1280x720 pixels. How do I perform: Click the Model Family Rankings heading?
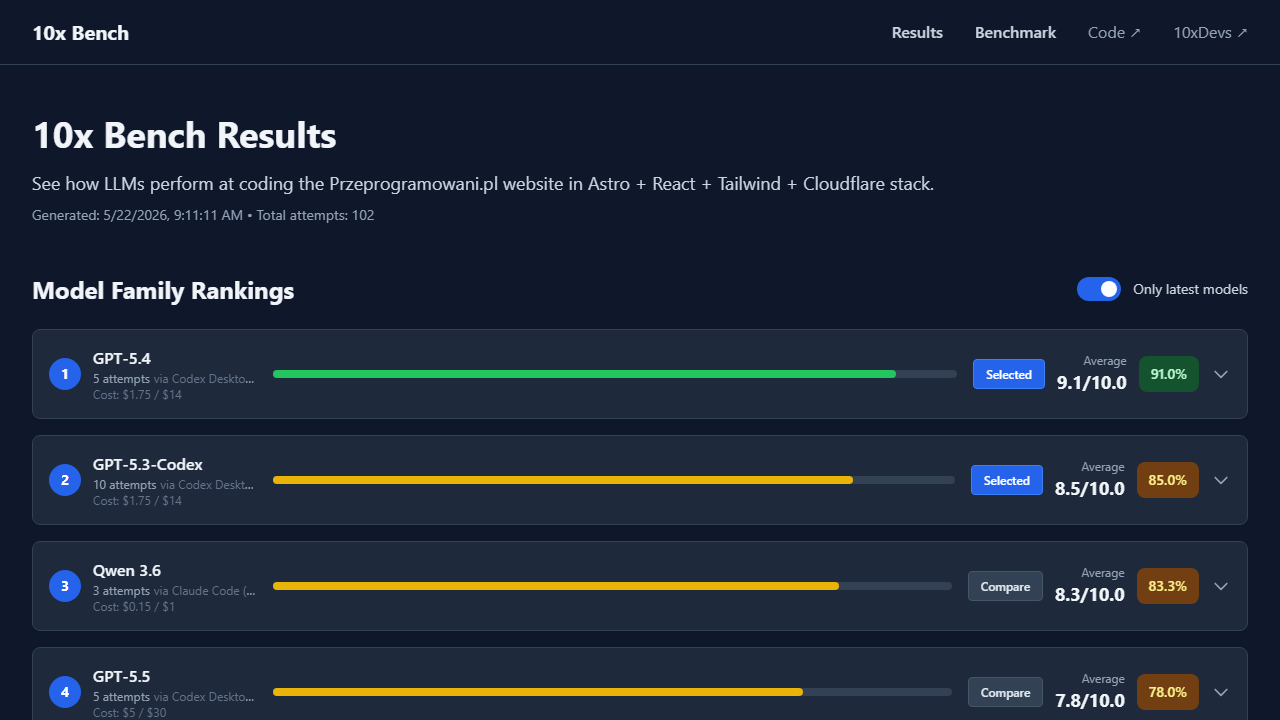[x=163, y=290]
